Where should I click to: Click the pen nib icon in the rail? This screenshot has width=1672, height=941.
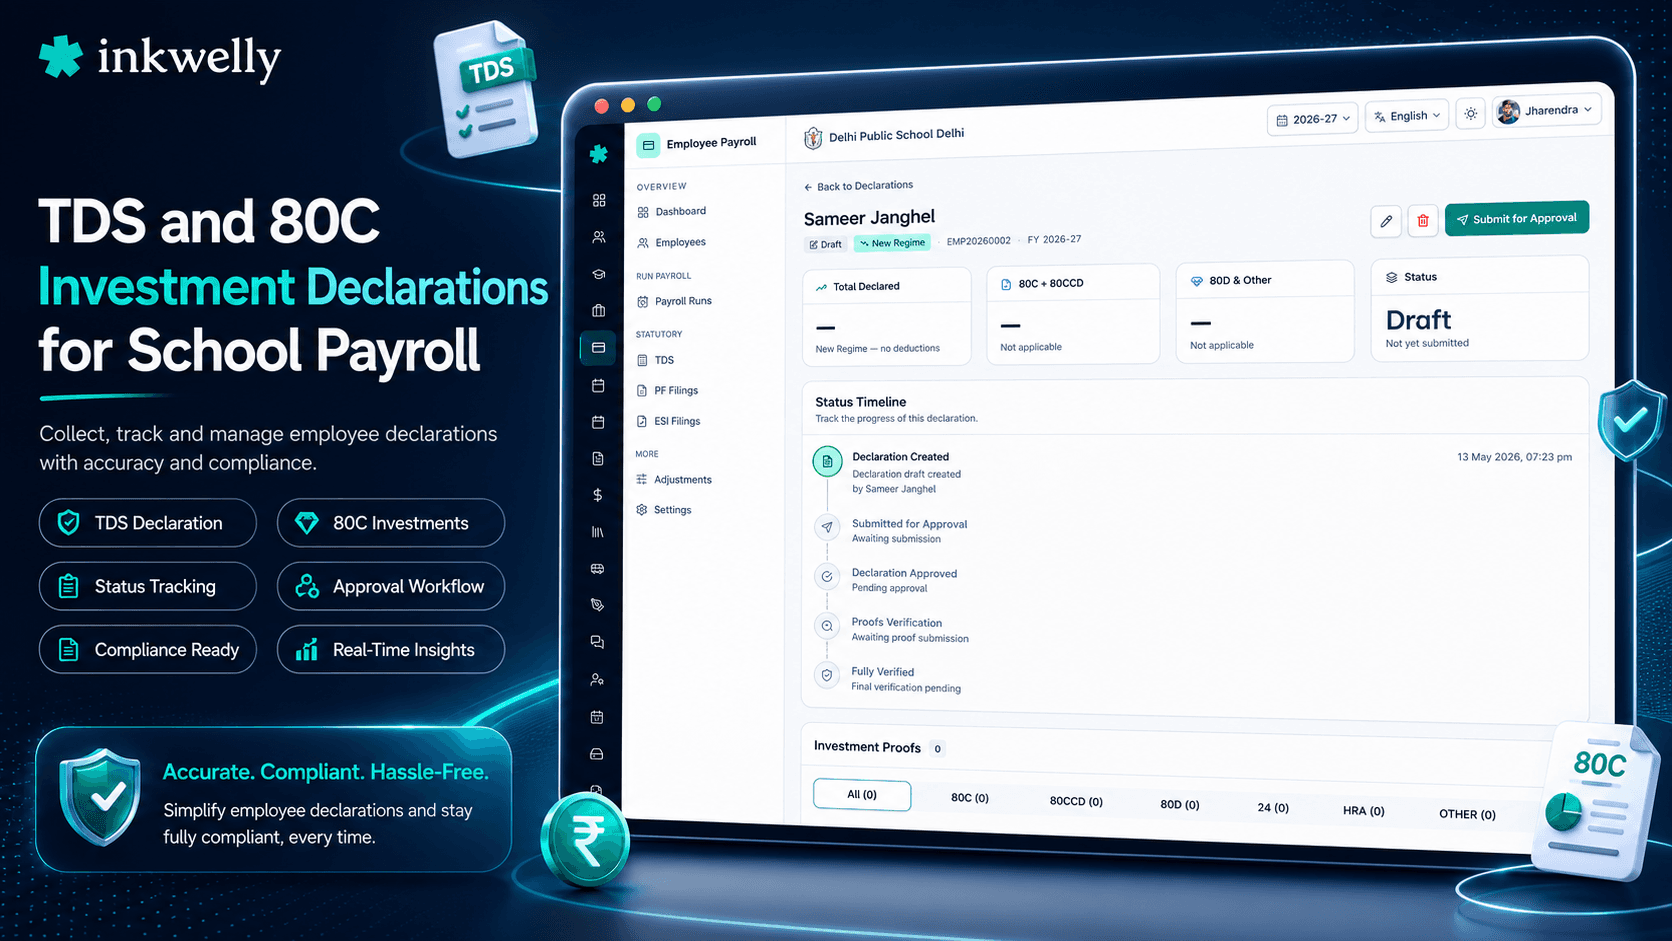[x=598, y=605]
